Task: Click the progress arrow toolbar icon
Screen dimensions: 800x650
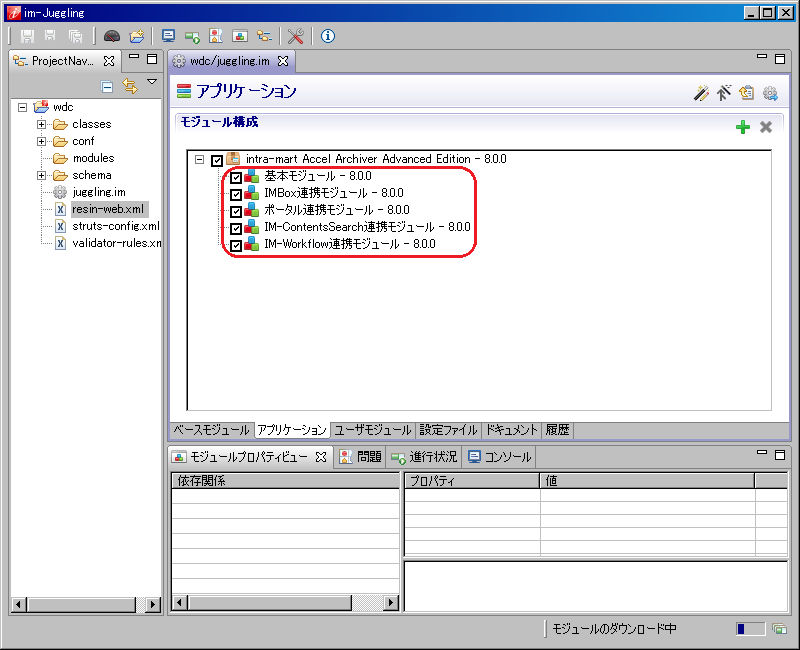Action: pos(192,37)
